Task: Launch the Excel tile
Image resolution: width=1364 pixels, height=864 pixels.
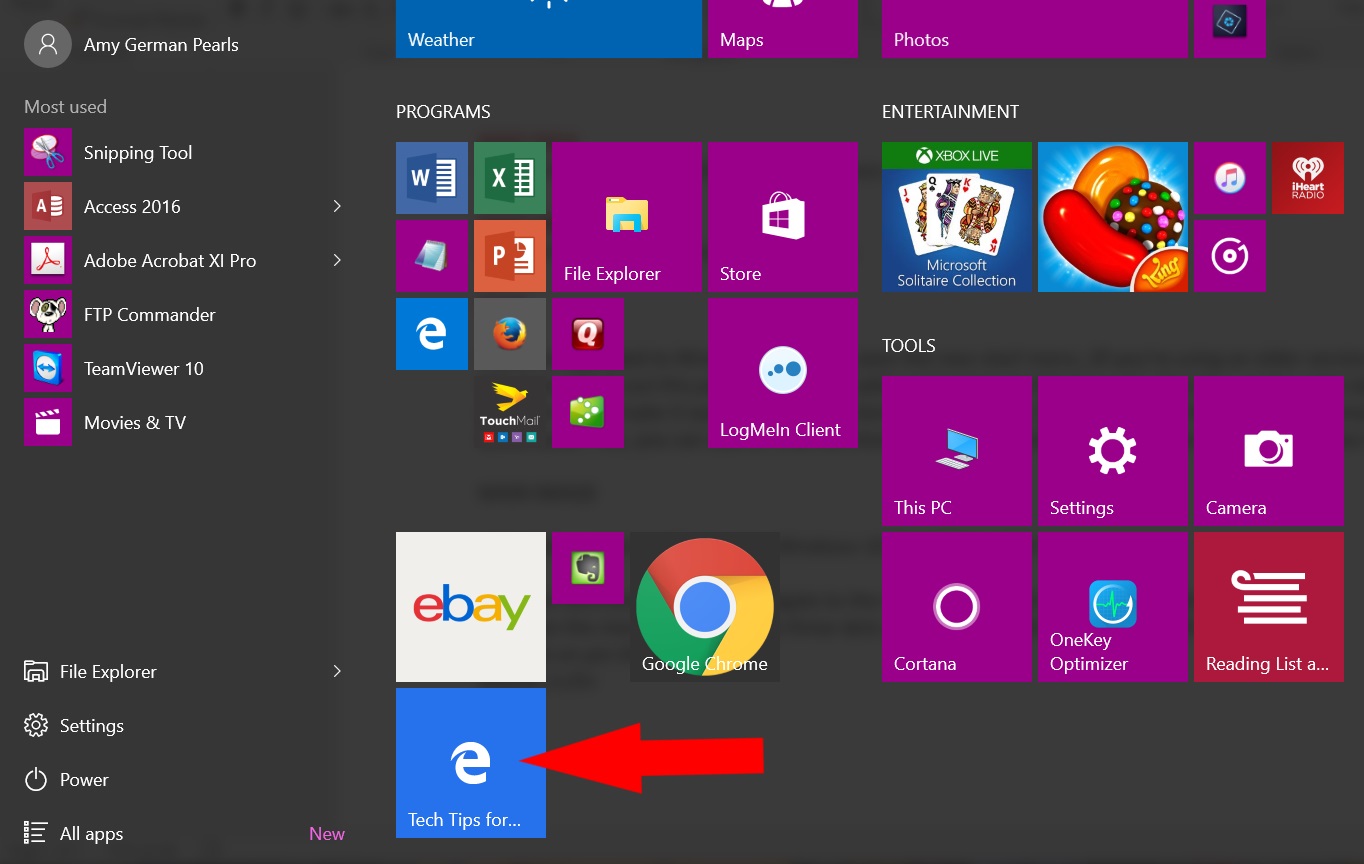Action: tap(510, 178)
